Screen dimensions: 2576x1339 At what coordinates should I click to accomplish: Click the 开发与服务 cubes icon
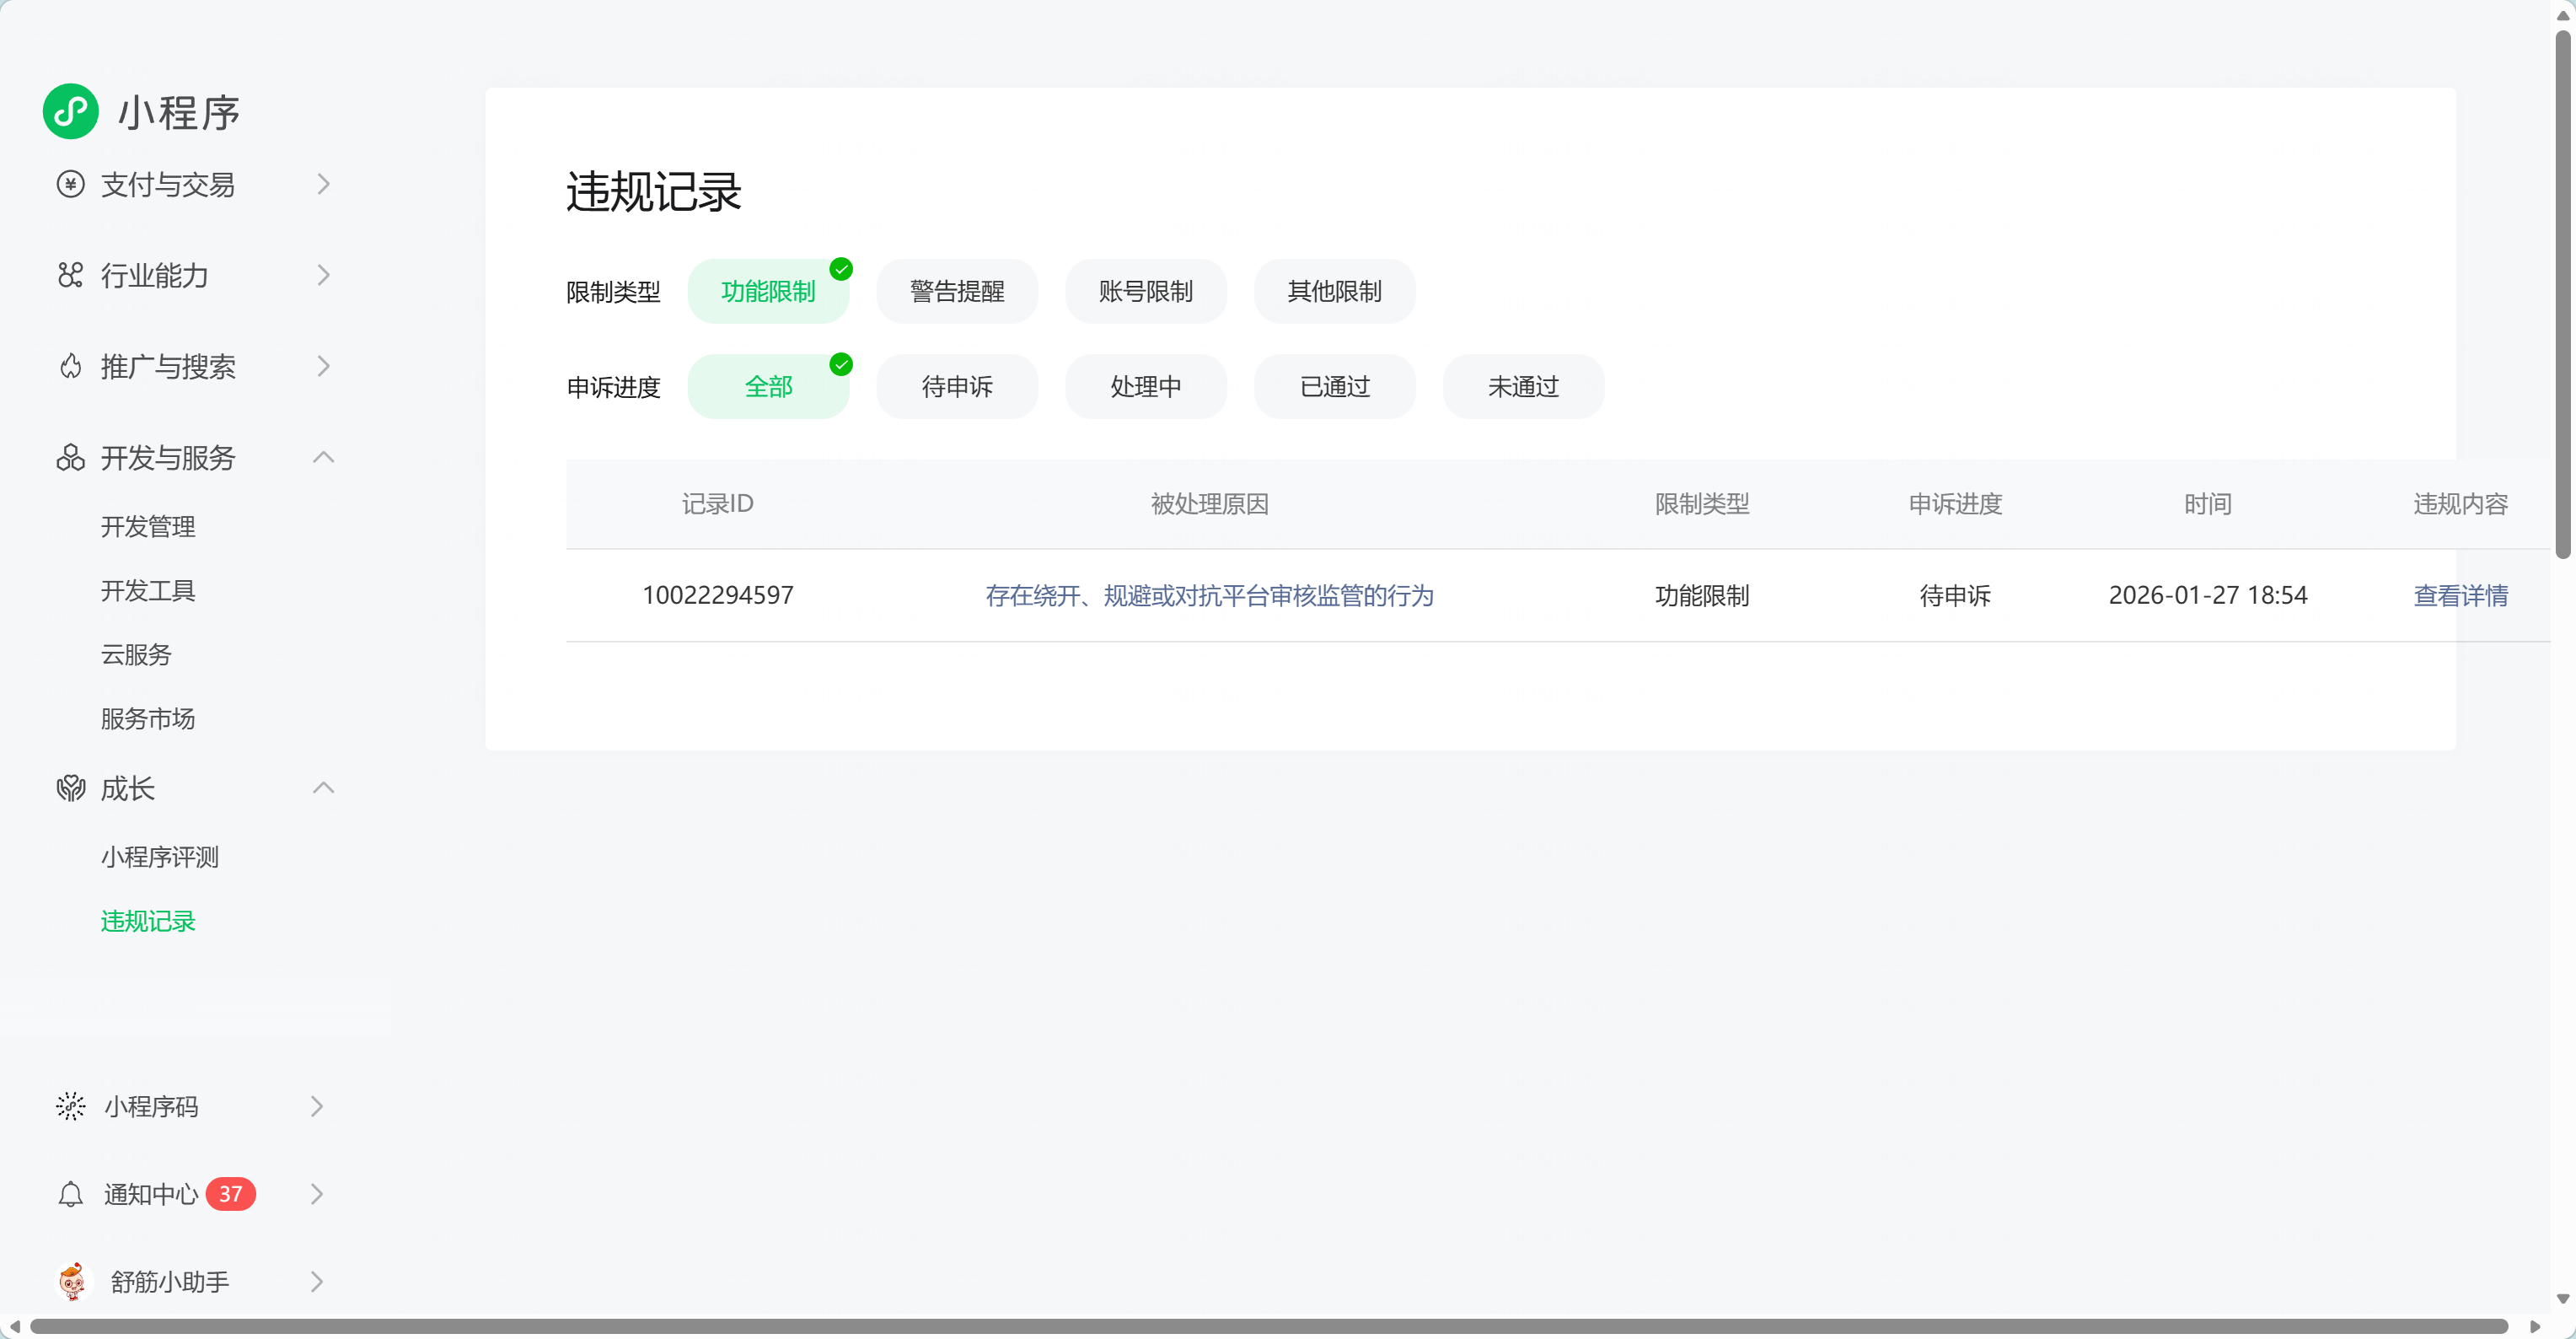click(70, 458)
